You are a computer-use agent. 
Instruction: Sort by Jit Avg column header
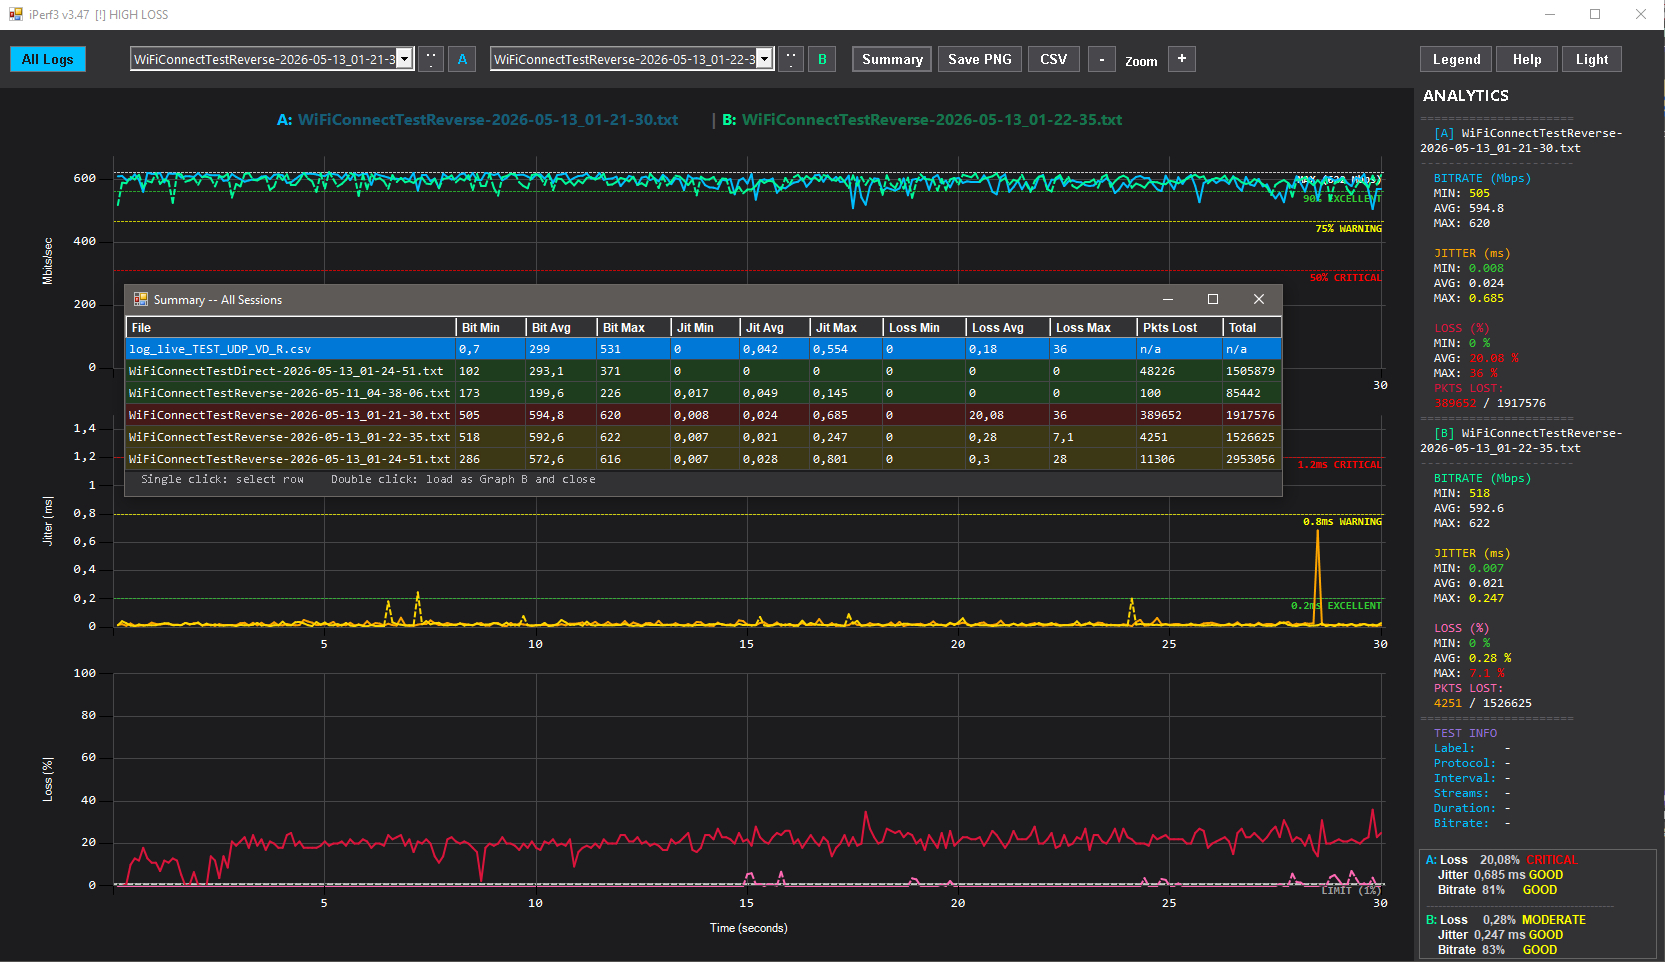coord(775,328)
